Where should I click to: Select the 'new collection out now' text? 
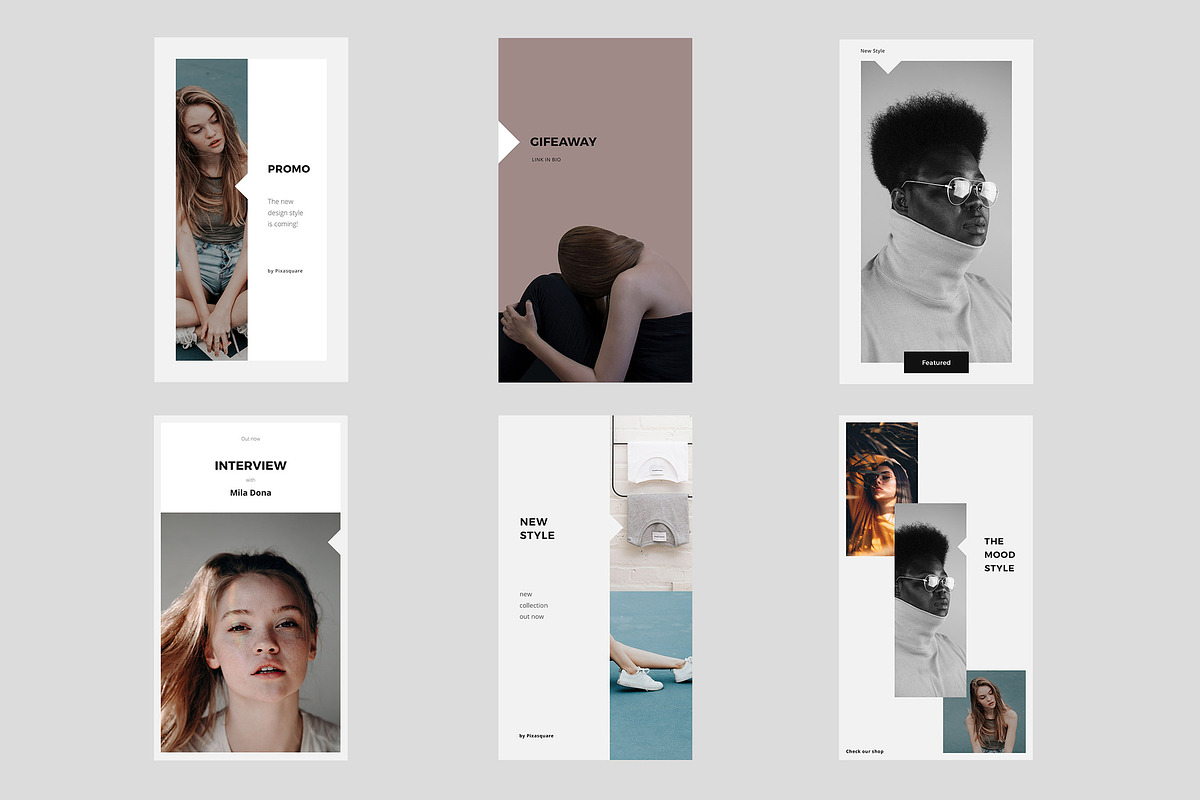pyautogui.click(x=533, y=606)
